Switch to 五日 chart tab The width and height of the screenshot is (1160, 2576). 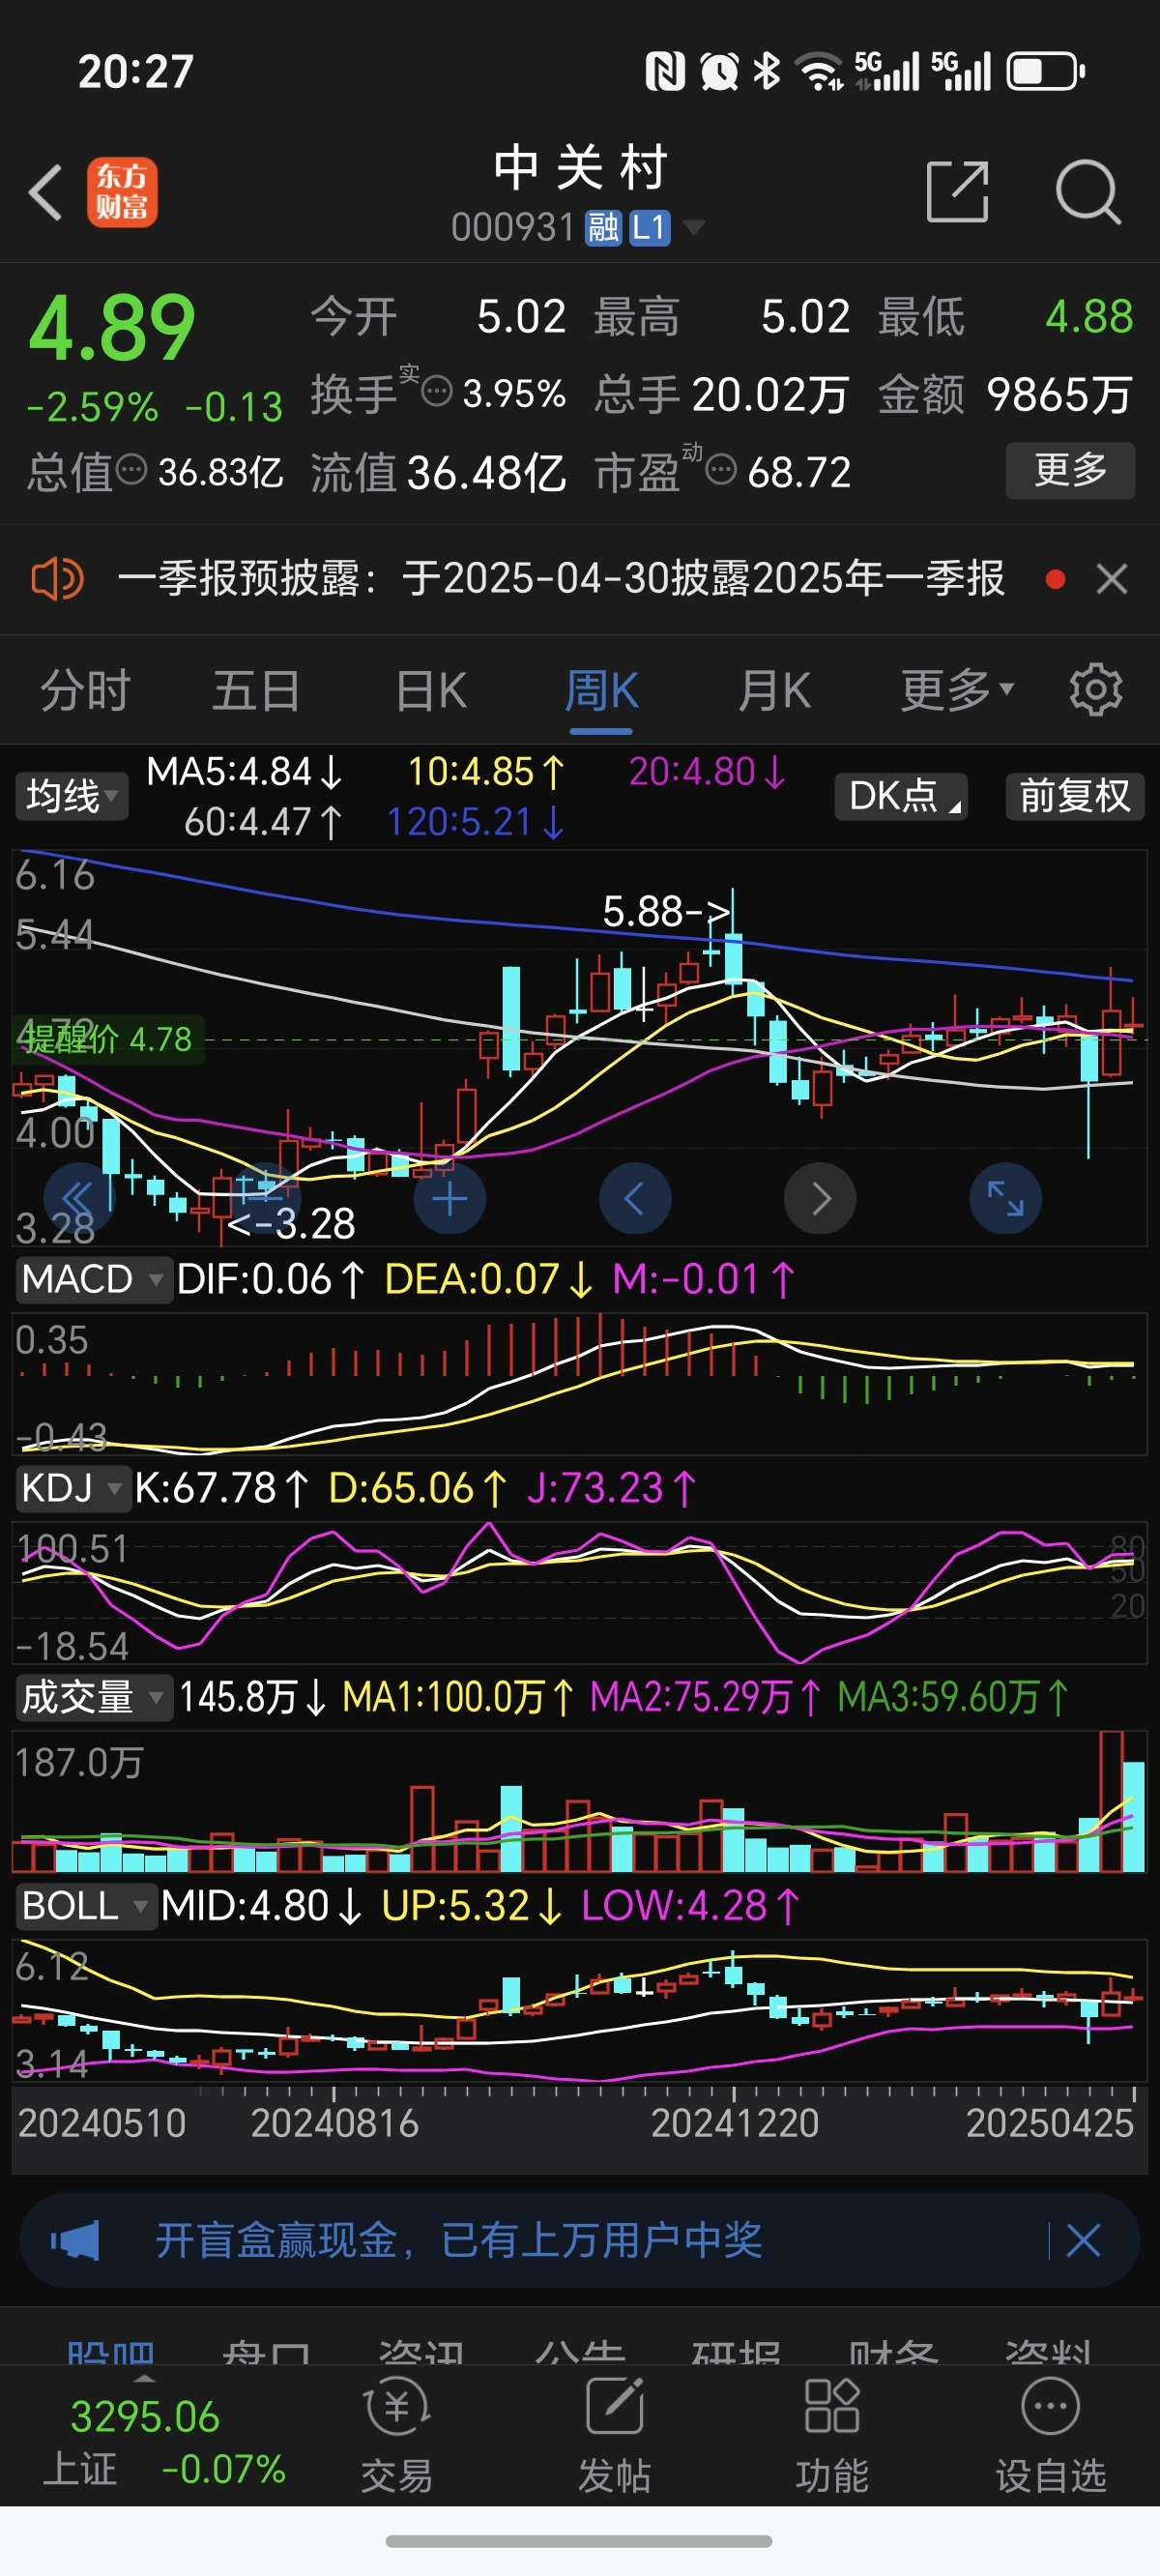(x=256, y=691)
